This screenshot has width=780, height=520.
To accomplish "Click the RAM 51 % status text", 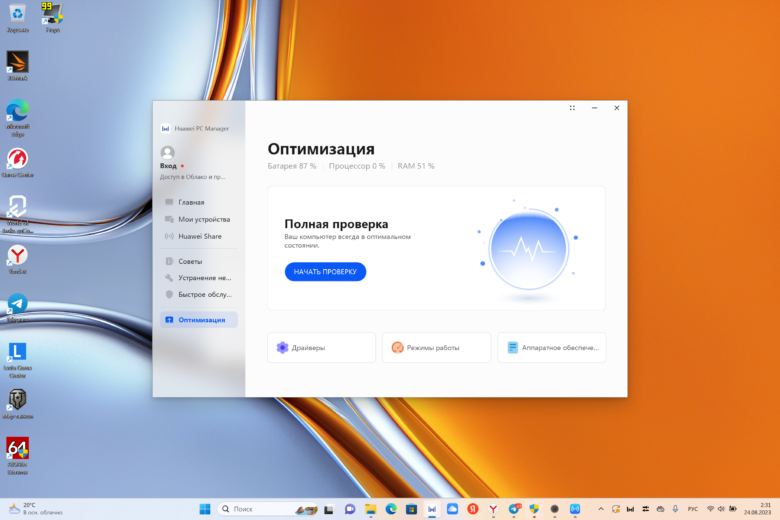I will (x=416, y=166).
